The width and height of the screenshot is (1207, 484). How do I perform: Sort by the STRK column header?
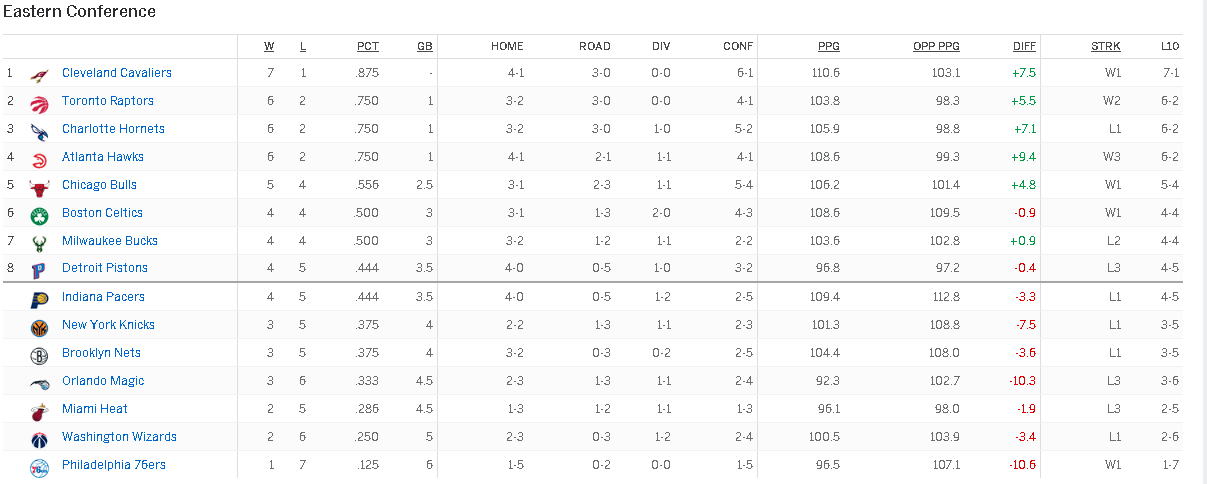click(1106, 46)
